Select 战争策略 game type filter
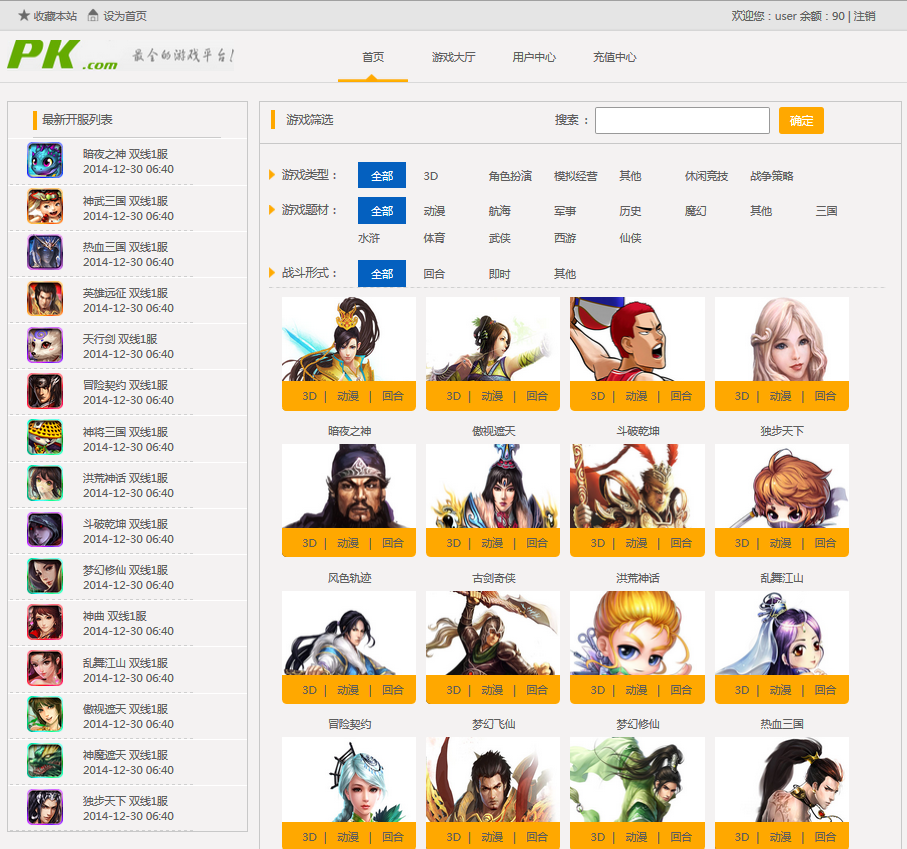Viewport: 907px width, 849px height. tap(772, 176)
